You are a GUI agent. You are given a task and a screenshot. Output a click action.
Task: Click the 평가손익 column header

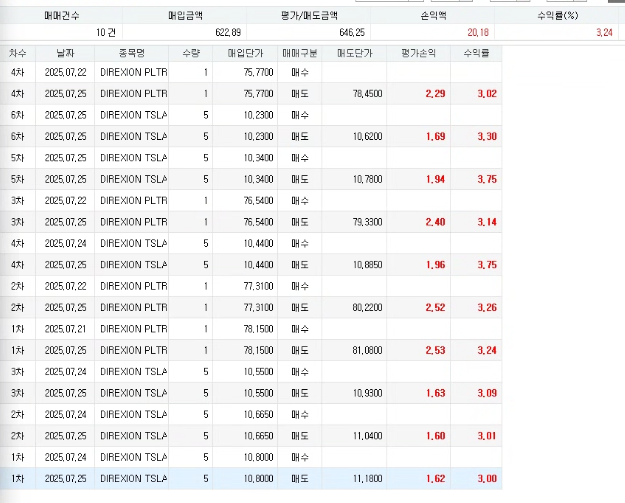pyautogui.click(x=419, y=53)
